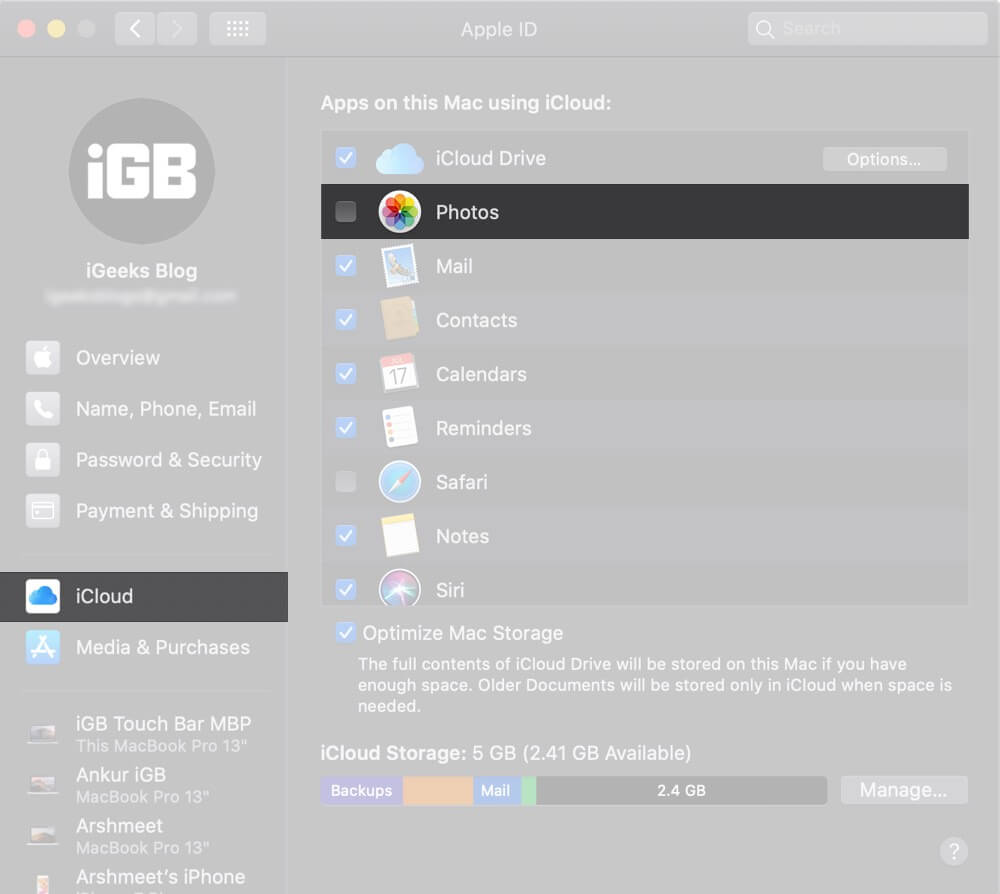The image size is (1000, 894).
Task: Click the blue cloud icon in sidebar
Action: (x=43, y=596)
